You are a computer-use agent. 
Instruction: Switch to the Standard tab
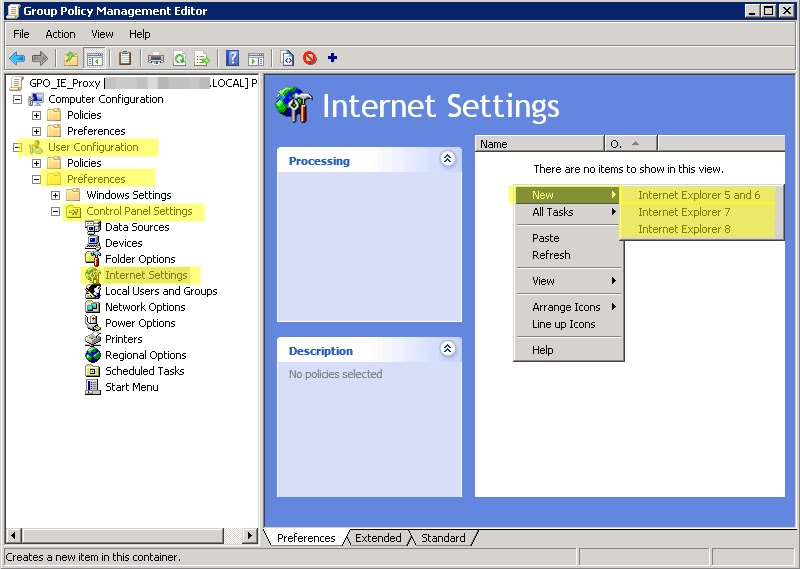pyautogui.click(x=443, y=538)
